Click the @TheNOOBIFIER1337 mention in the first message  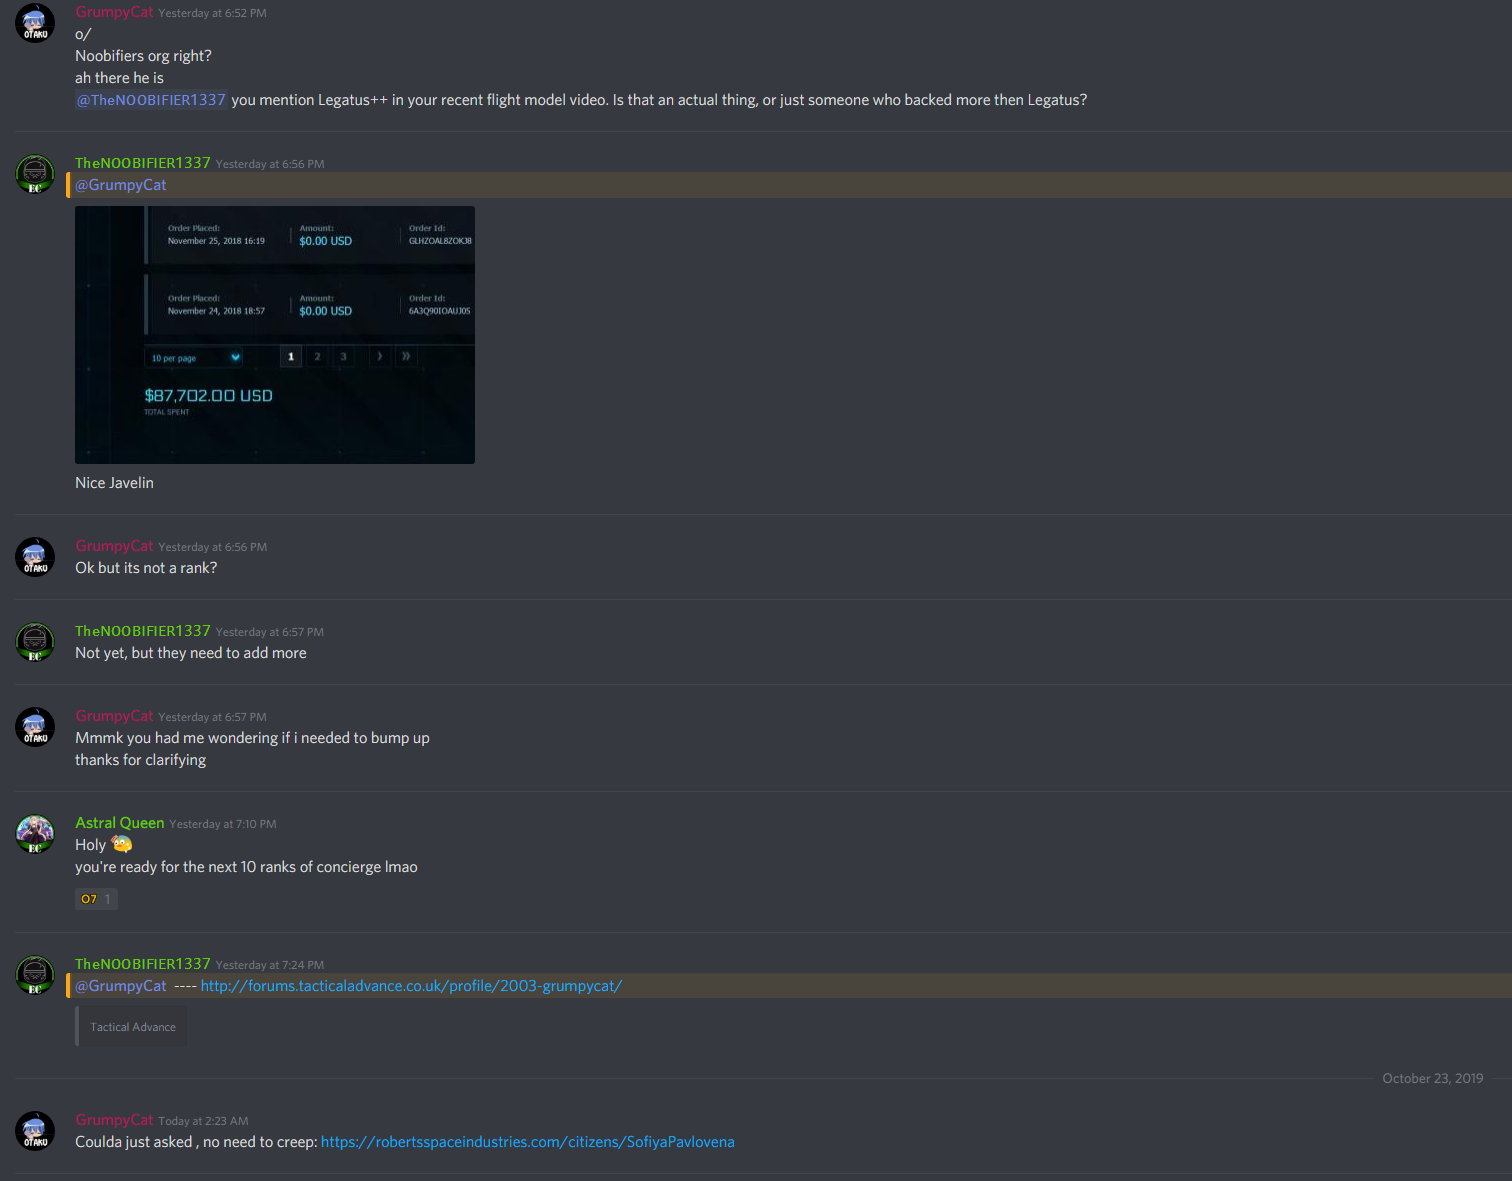coord(151,100)
